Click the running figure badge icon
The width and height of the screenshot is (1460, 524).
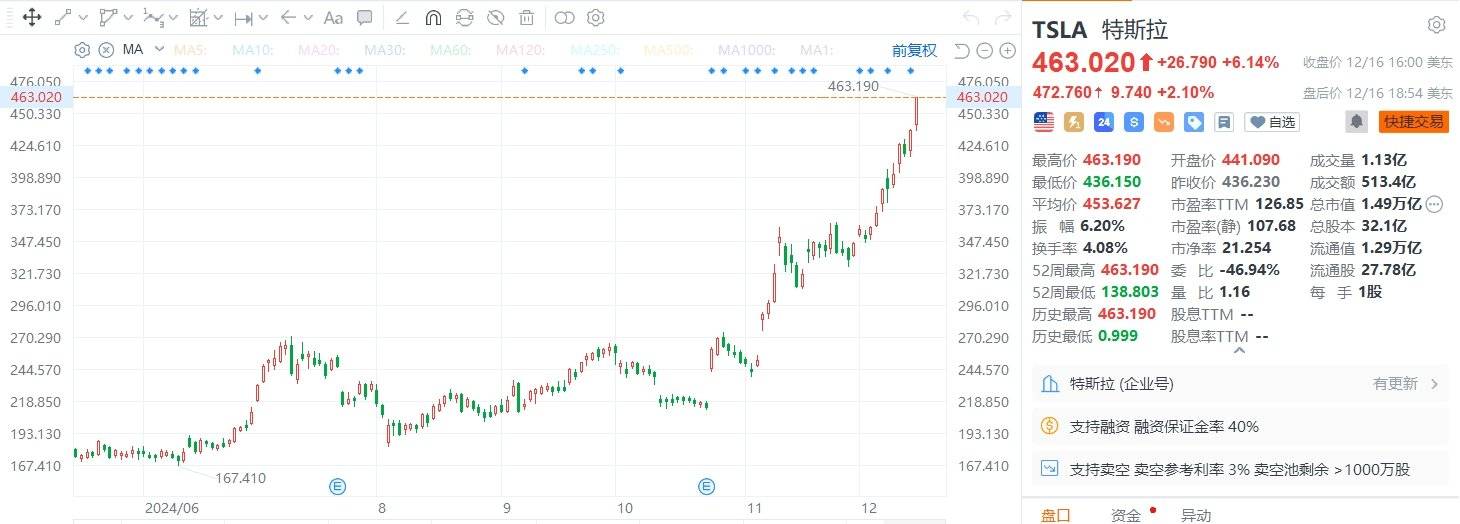pos(1075,122)
